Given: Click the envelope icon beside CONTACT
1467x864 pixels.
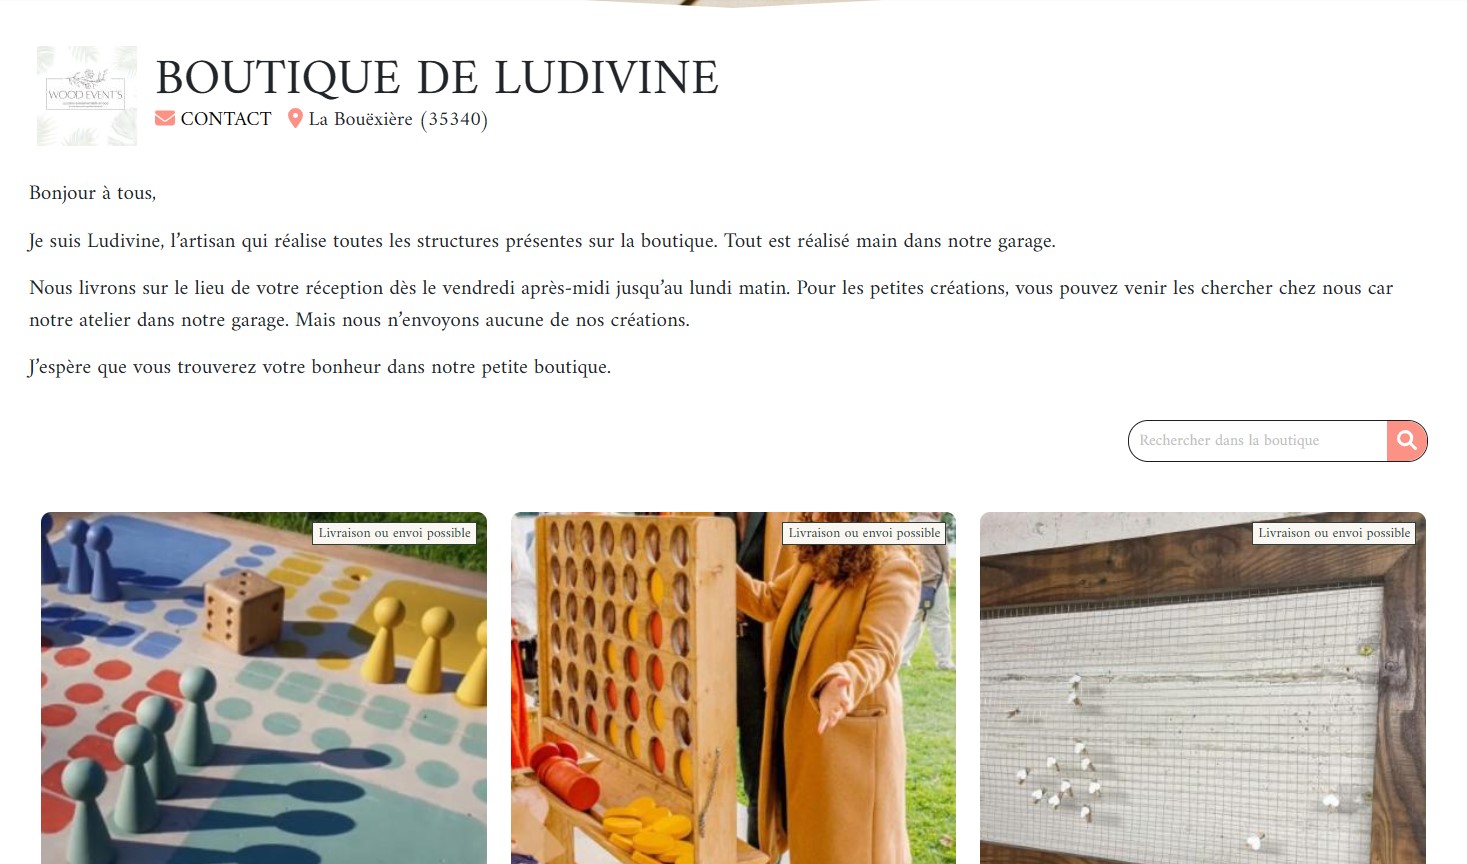Looking at the screenshot, I should (165, 119).
